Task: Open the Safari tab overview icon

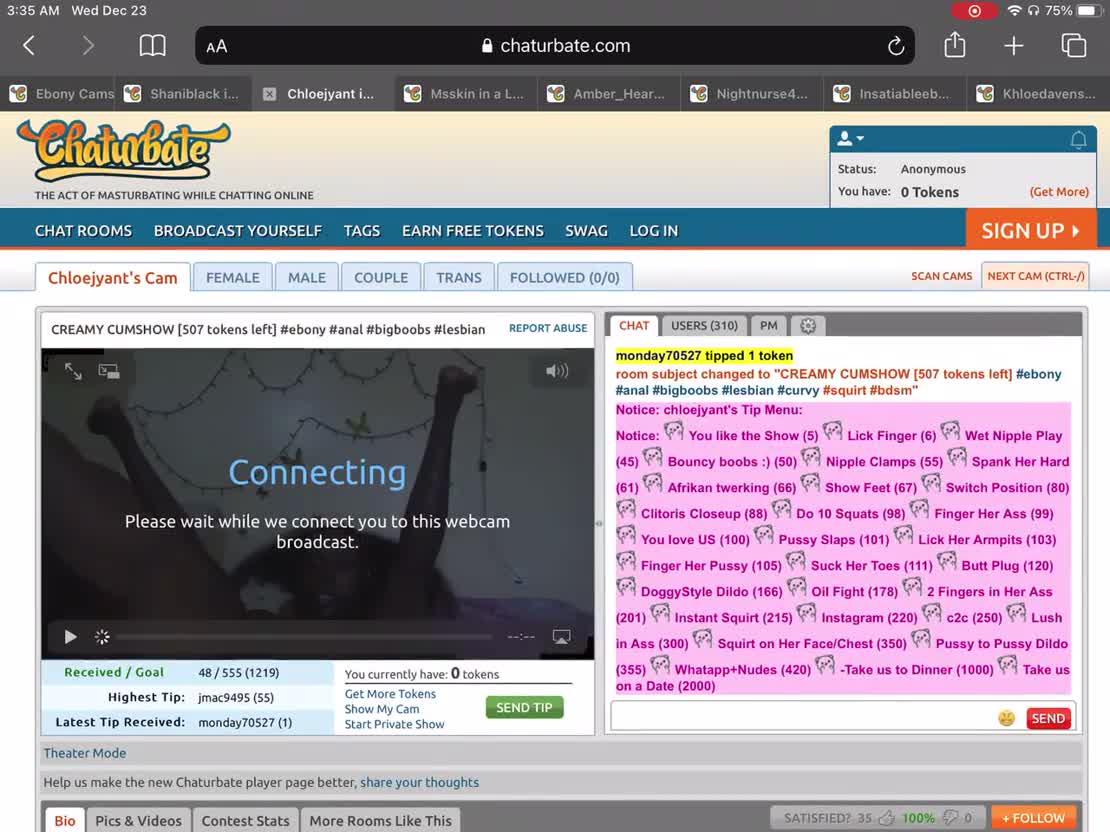Action: click(1073, 46)
